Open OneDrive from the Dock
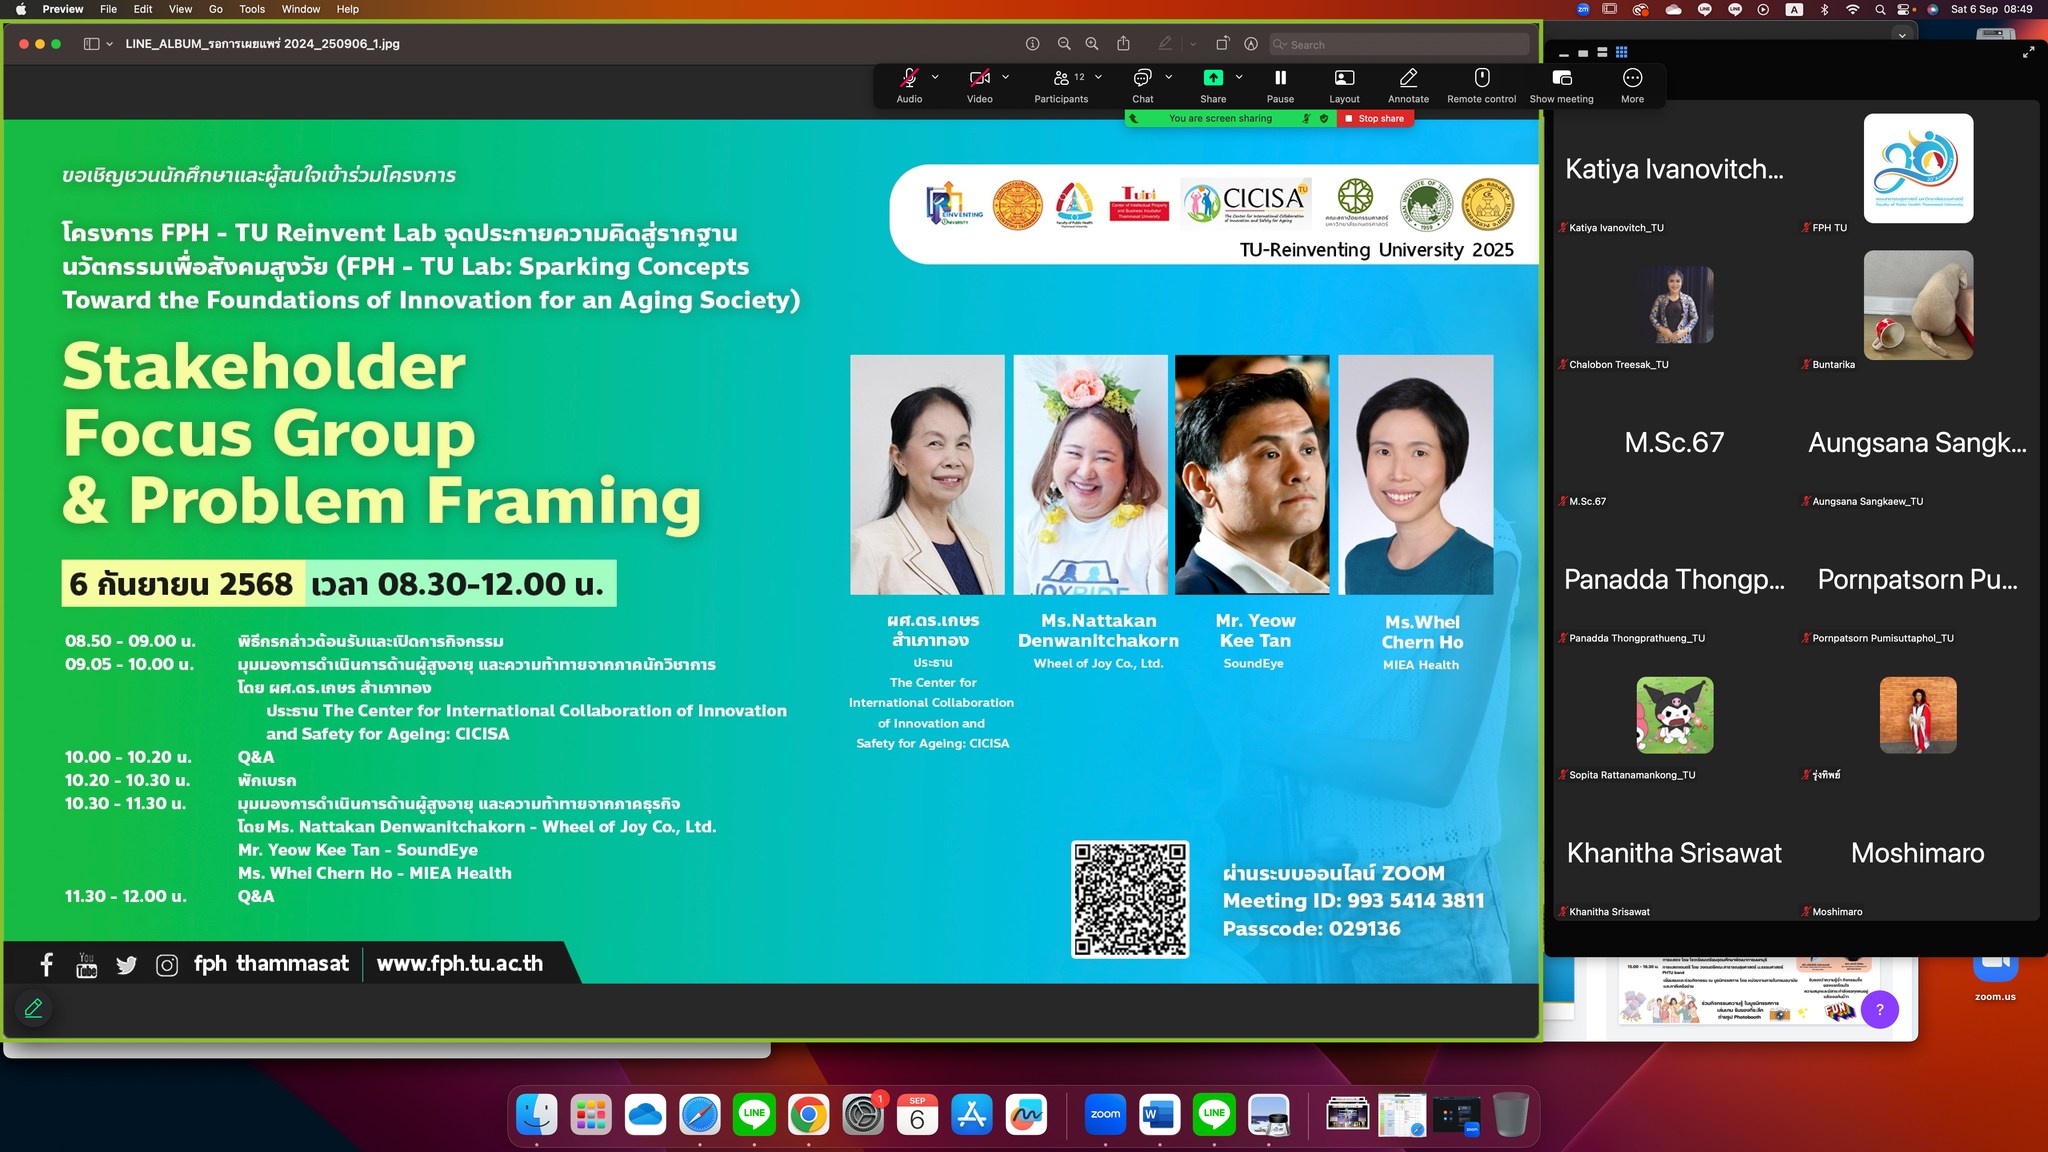Viewport: 2048px width, 1152px height. [x=645, y=1114]
